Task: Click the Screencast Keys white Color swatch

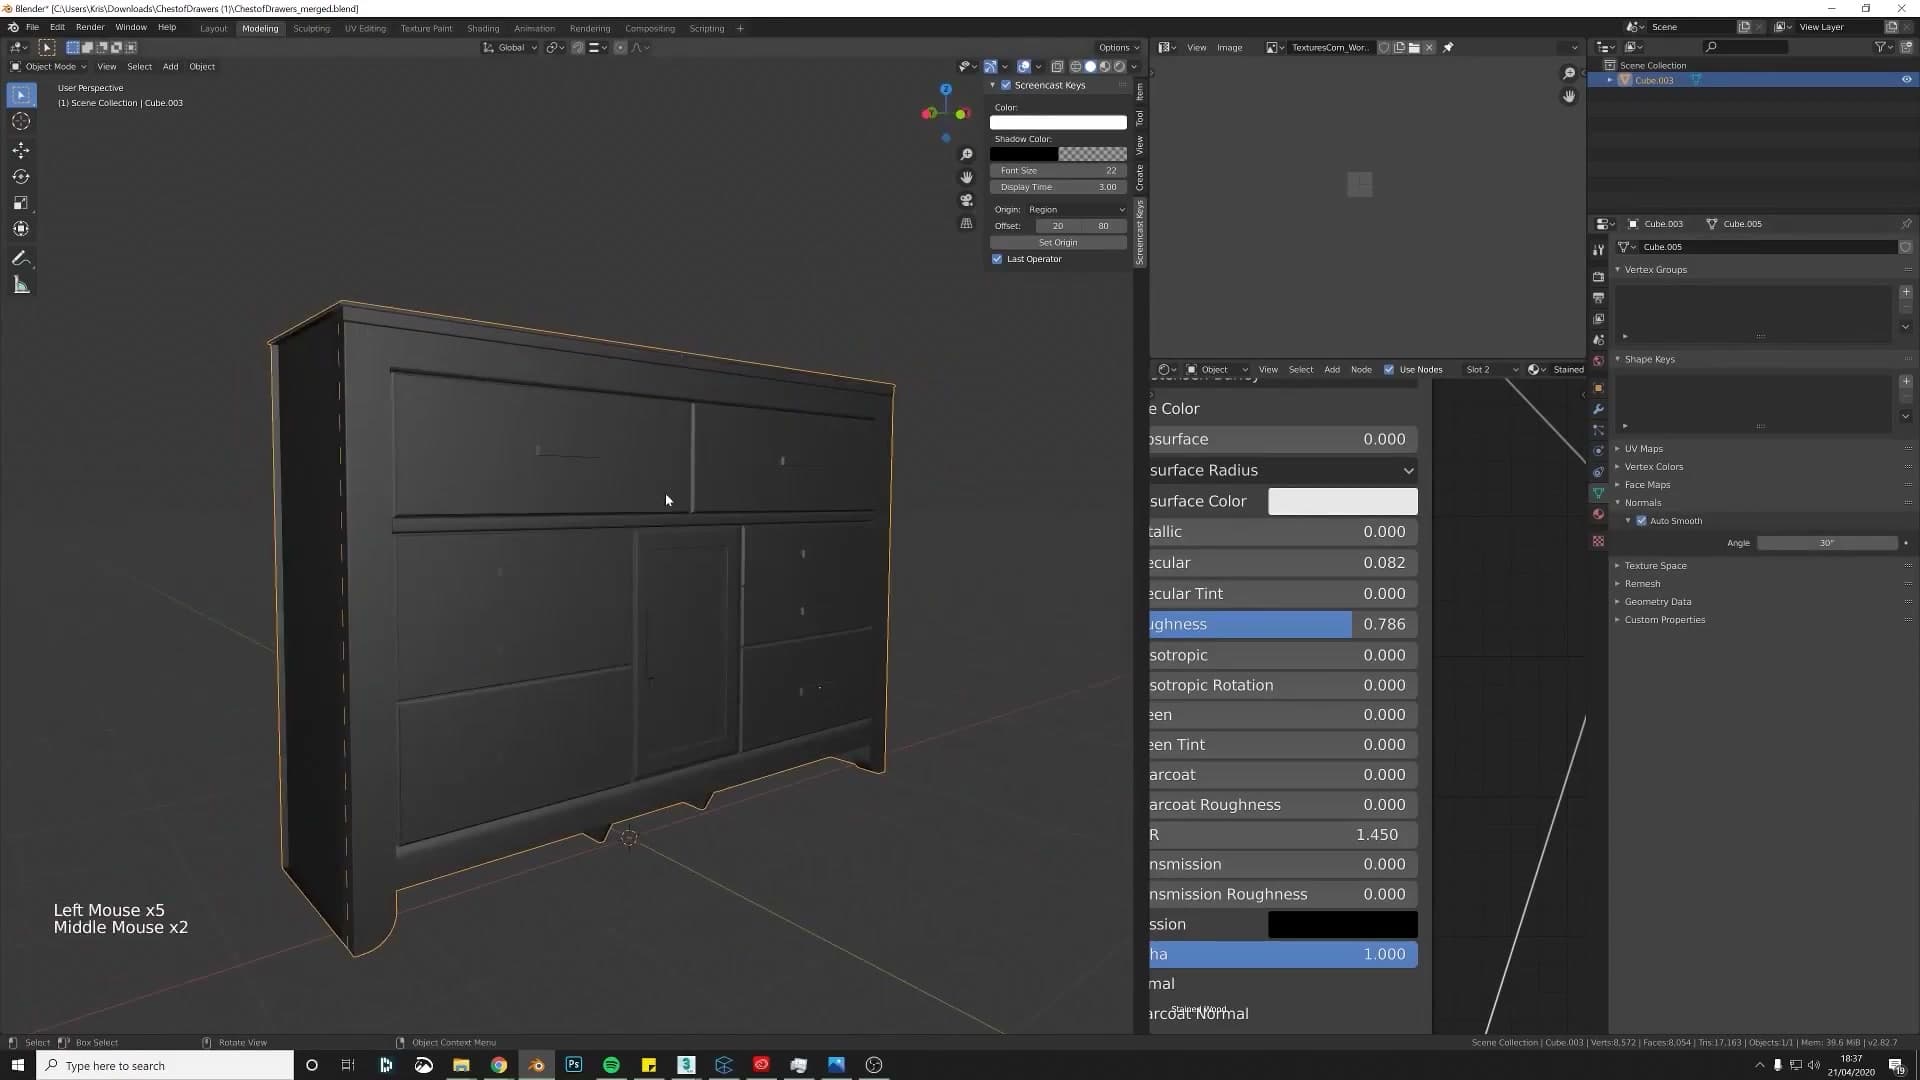Action: click(1058, 122)
